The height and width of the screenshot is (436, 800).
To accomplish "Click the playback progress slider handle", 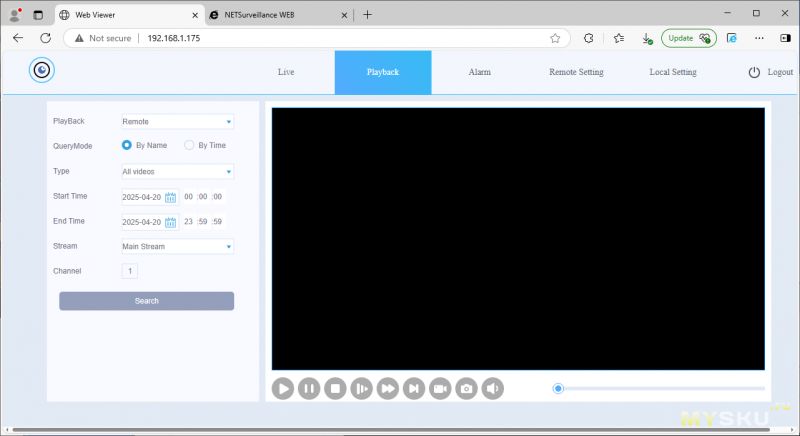I will click(558, 389).
